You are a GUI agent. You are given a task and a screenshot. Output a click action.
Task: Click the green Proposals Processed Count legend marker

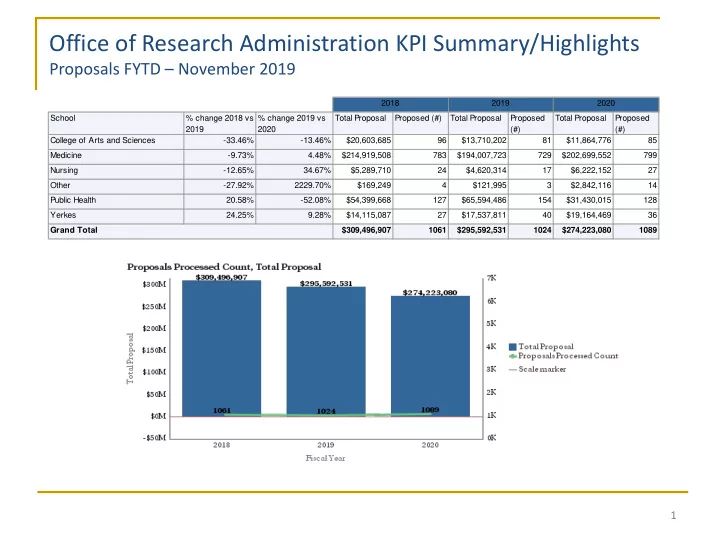coord(513,356)
